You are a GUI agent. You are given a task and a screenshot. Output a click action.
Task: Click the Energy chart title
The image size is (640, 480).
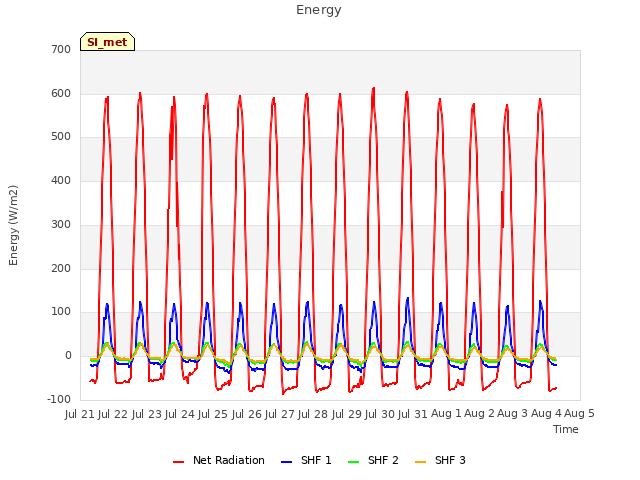319,10
